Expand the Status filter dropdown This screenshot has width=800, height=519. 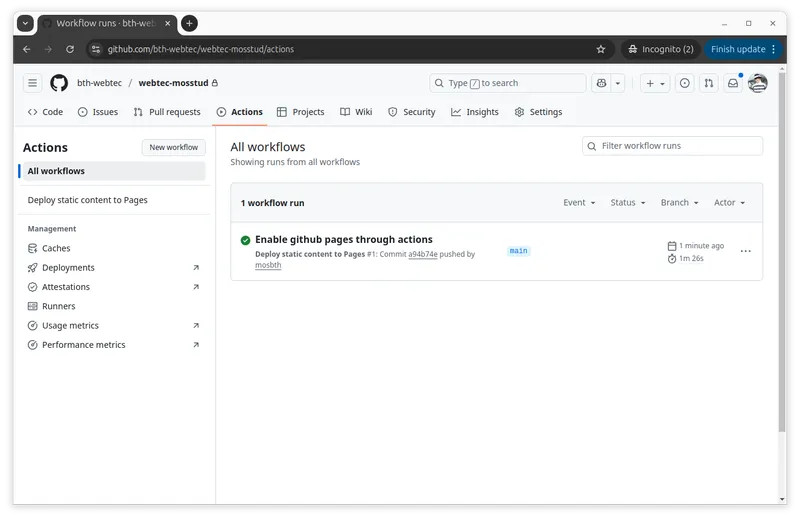click(628, 203)
